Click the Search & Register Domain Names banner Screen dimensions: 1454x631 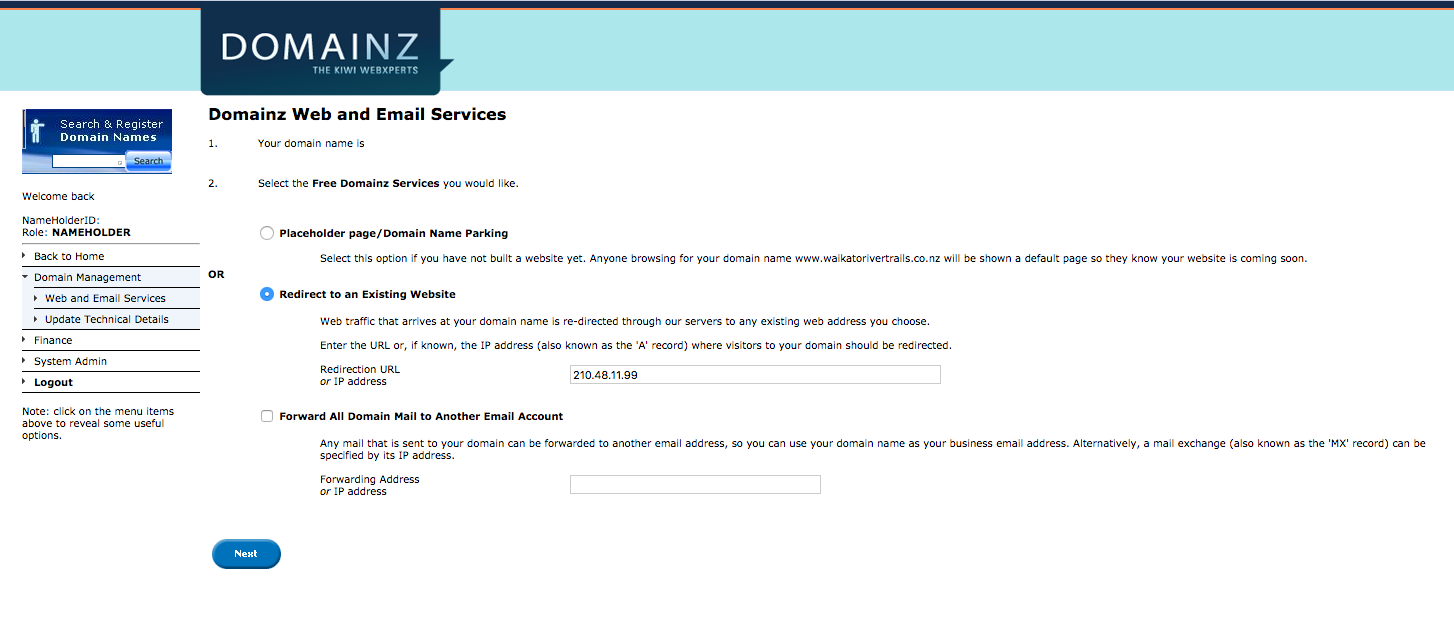pyautogui.click(x=110, y=130)
